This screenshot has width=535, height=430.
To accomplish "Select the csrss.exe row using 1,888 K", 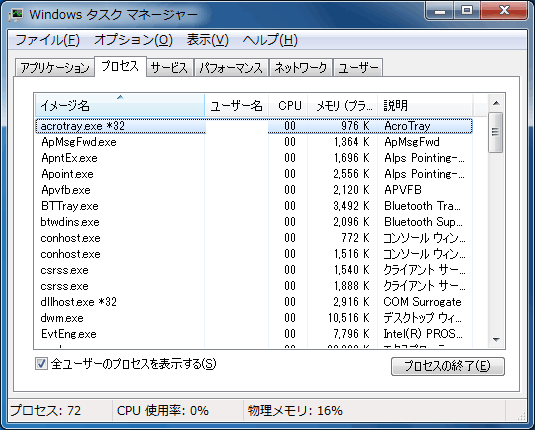I will point(254,286).
